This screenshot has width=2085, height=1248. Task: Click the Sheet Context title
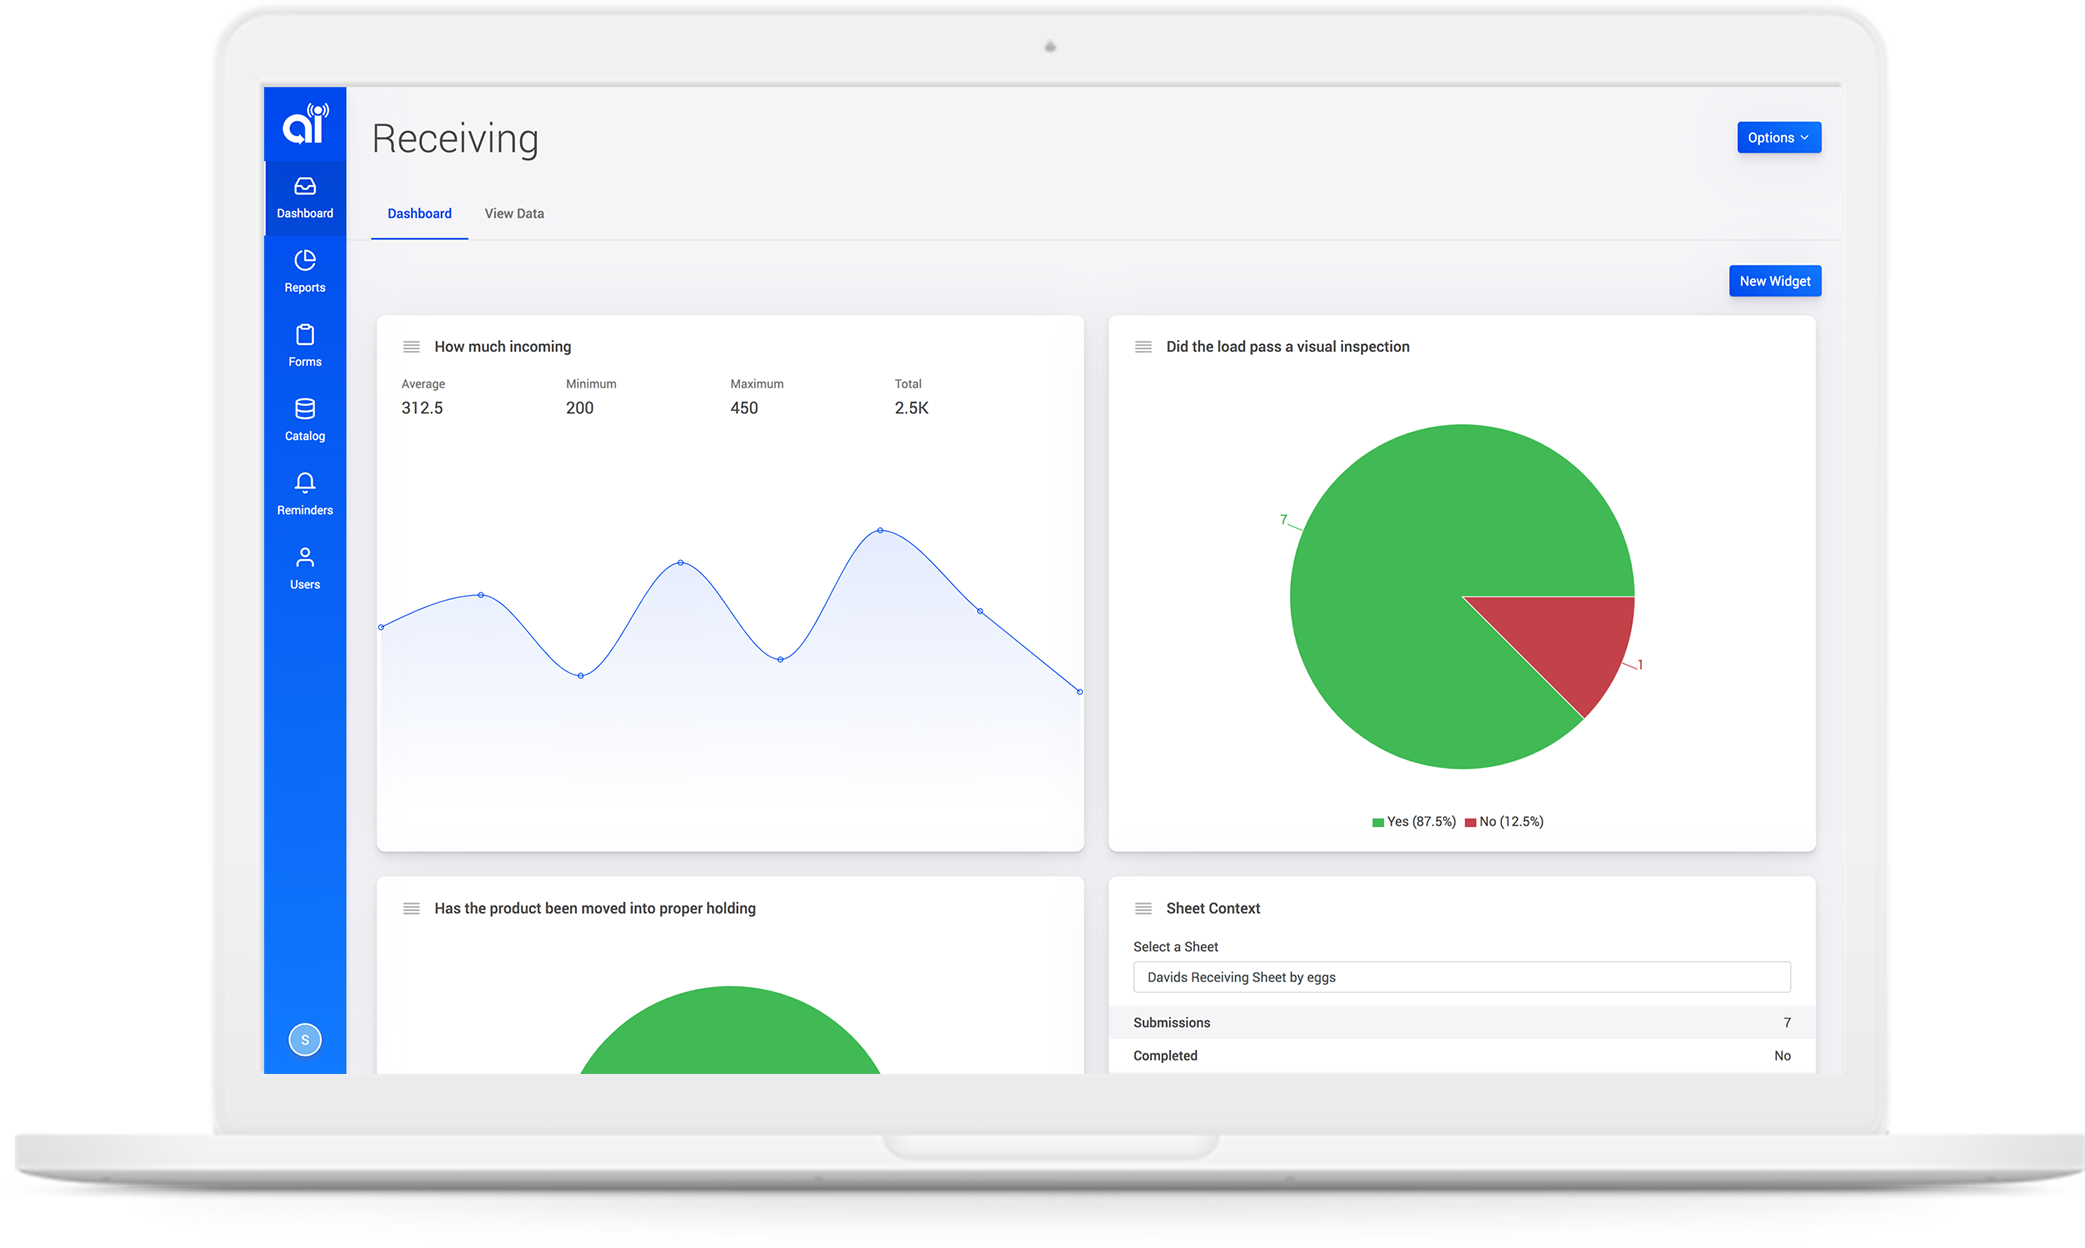[1213, 909]
